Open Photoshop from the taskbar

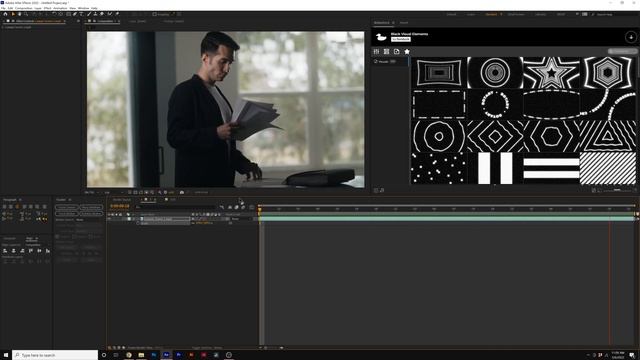tap(154, 355)
